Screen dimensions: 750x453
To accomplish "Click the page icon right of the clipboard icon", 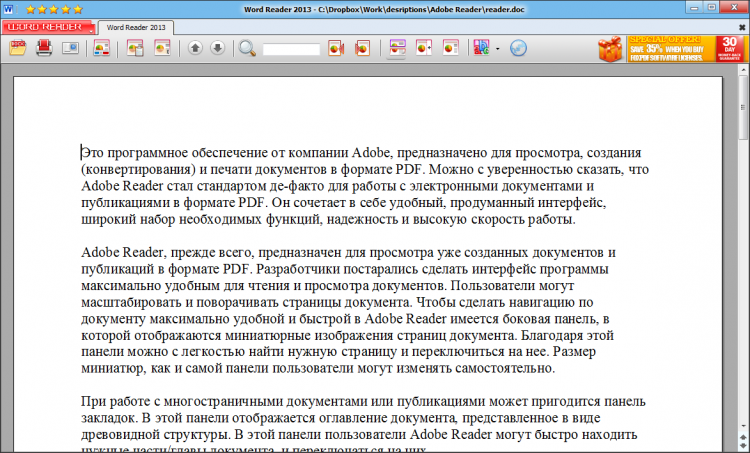I will click(x=162, y=48).
